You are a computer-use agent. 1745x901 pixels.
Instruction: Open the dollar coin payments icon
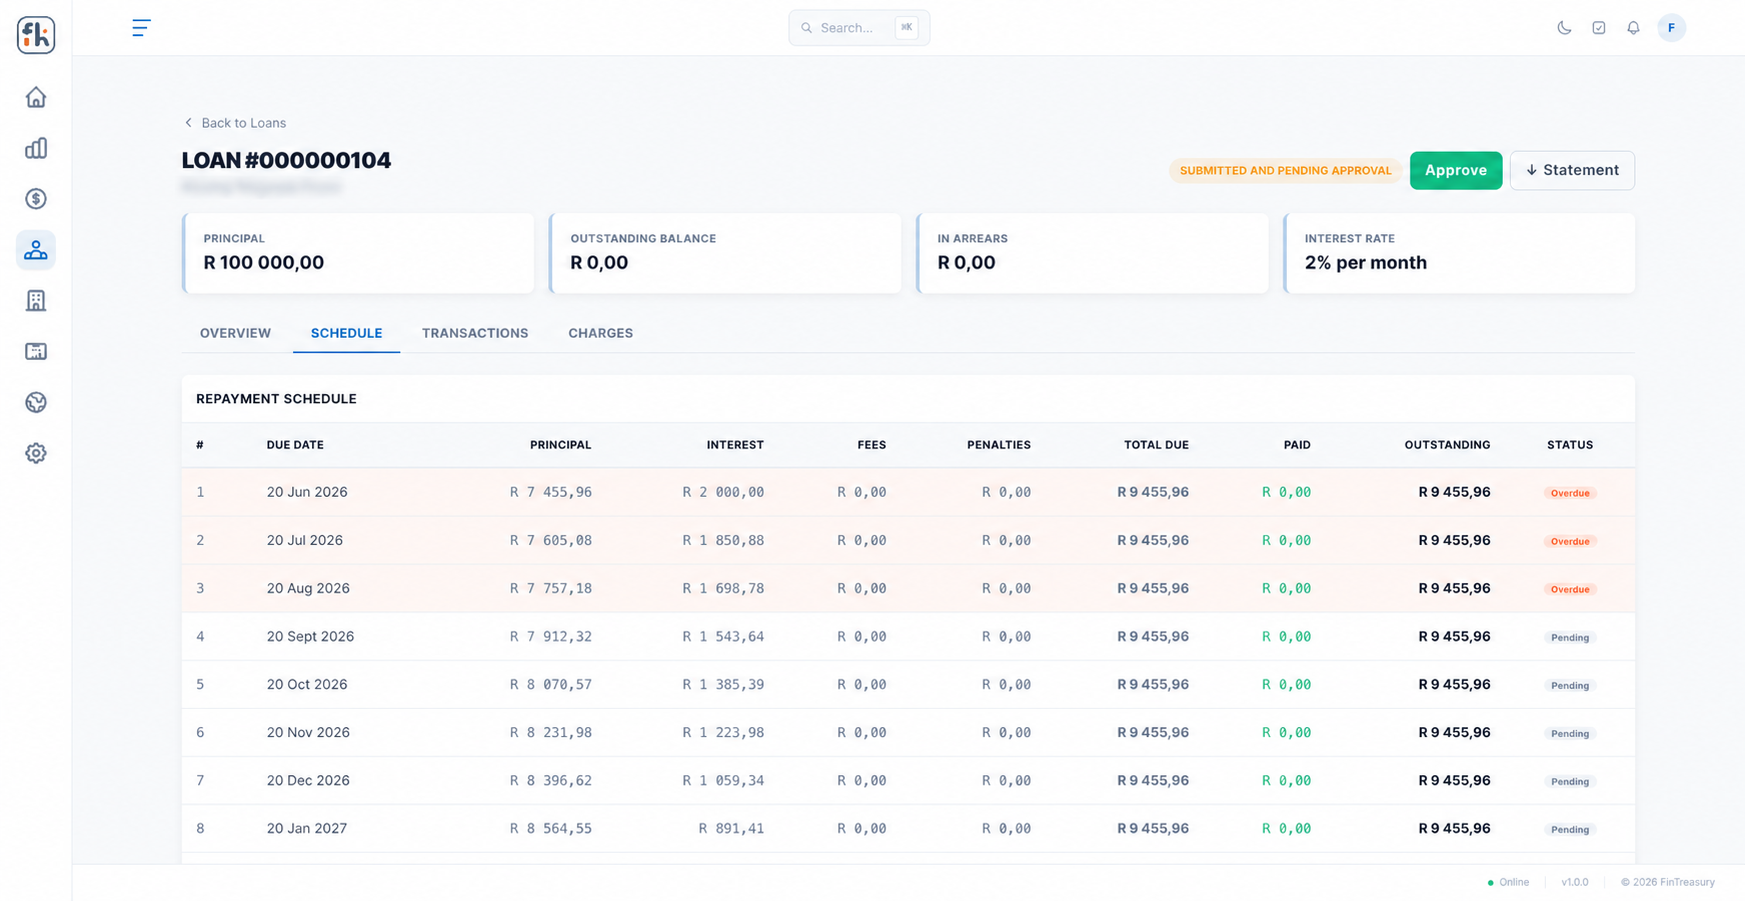(36, 199)
